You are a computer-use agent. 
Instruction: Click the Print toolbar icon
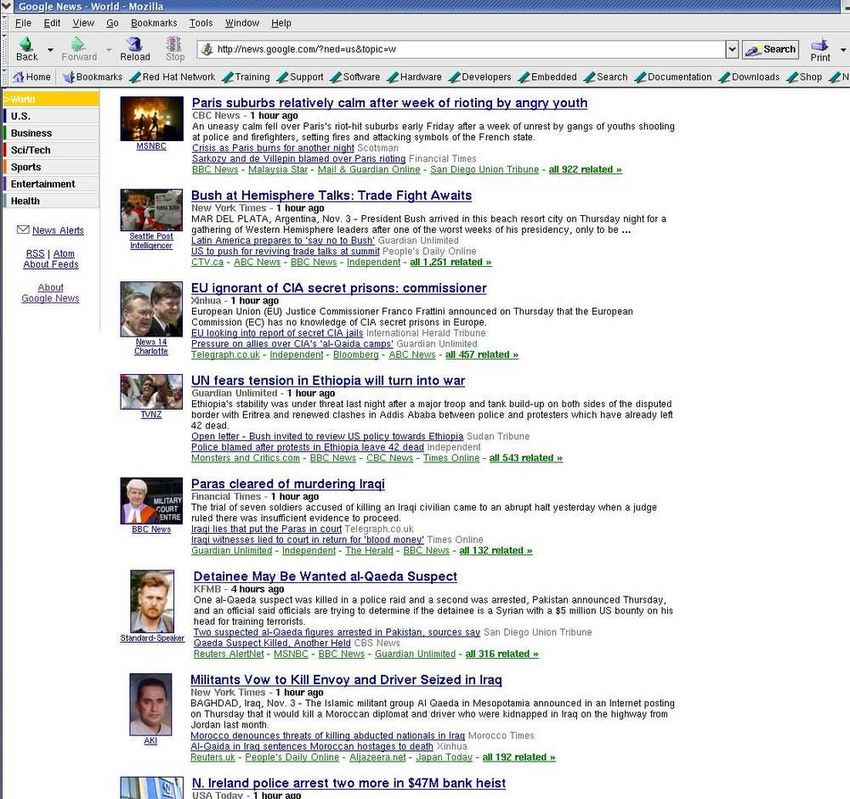point(820,49)
